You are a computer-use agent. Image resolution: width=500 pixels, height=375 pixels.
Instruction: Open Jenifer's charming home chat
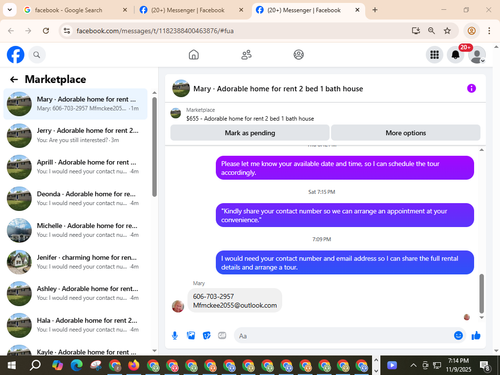[x=75, y=262]
